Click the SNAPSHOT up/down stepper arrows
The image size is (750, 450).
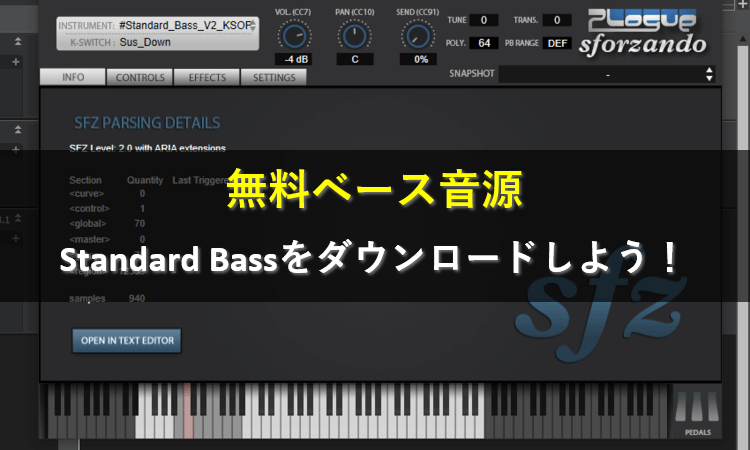[709, 75]
